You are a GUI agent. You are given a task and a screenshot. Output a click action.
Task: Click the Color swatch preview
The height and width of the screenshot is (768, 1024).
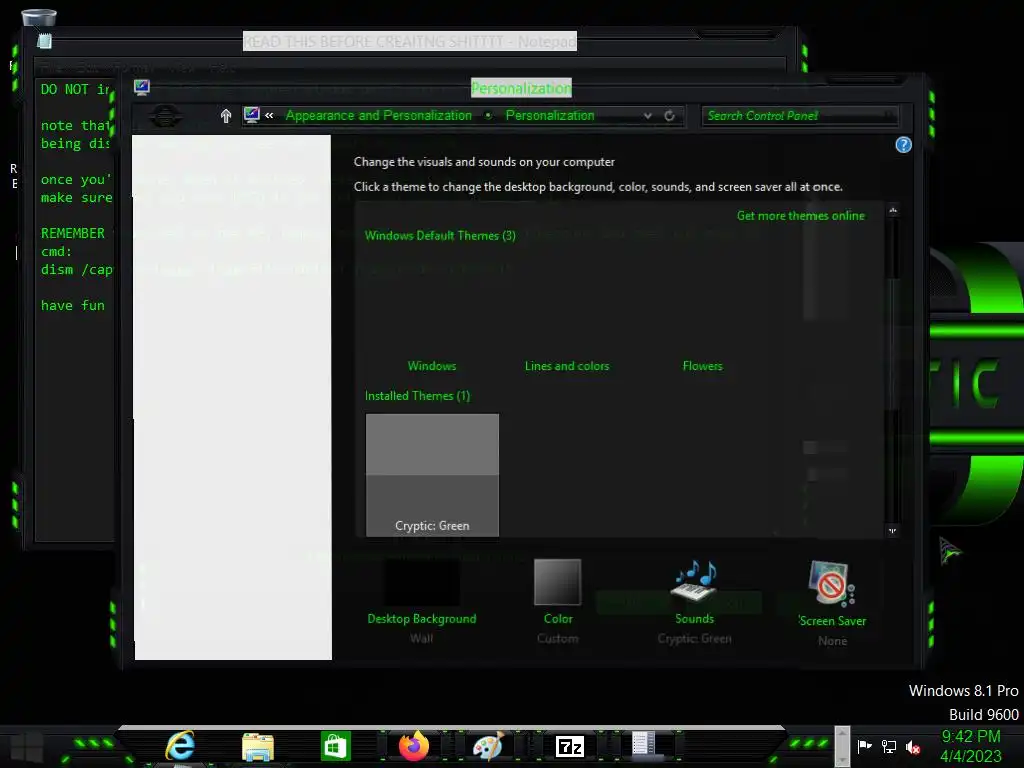[x=557, y=582]
